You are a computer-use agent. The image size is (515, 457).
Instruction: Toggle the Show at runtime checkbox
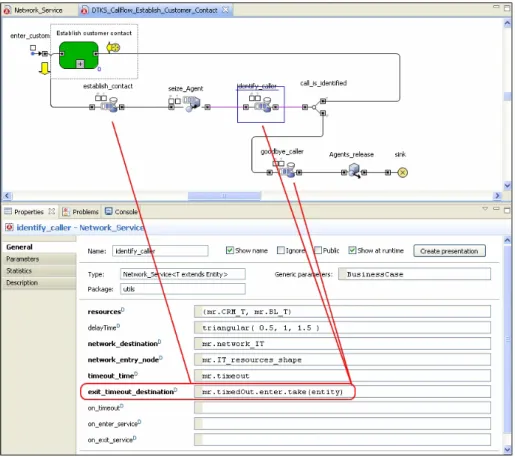point(352,250)
